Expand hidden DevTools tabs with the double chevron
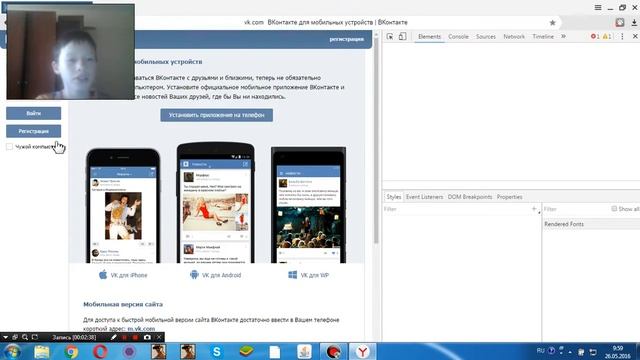The image size is (640, 360). [x=563, y=36]
